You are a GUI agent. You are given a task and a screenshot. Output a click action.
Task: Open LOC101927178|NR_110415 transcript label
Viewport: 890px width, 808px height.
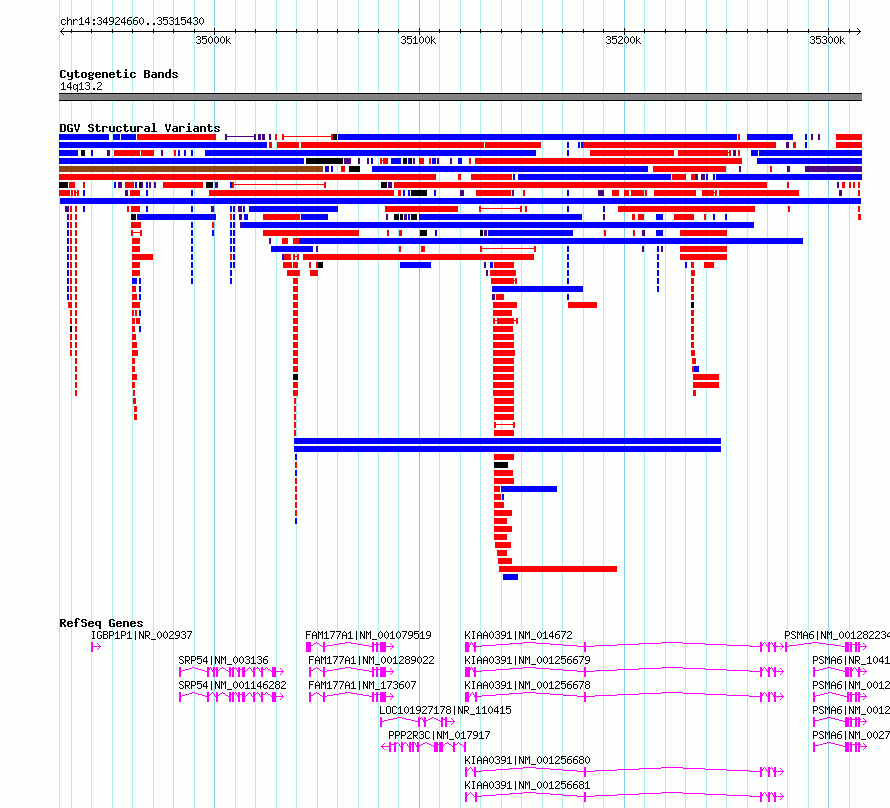tap(445, 710)
